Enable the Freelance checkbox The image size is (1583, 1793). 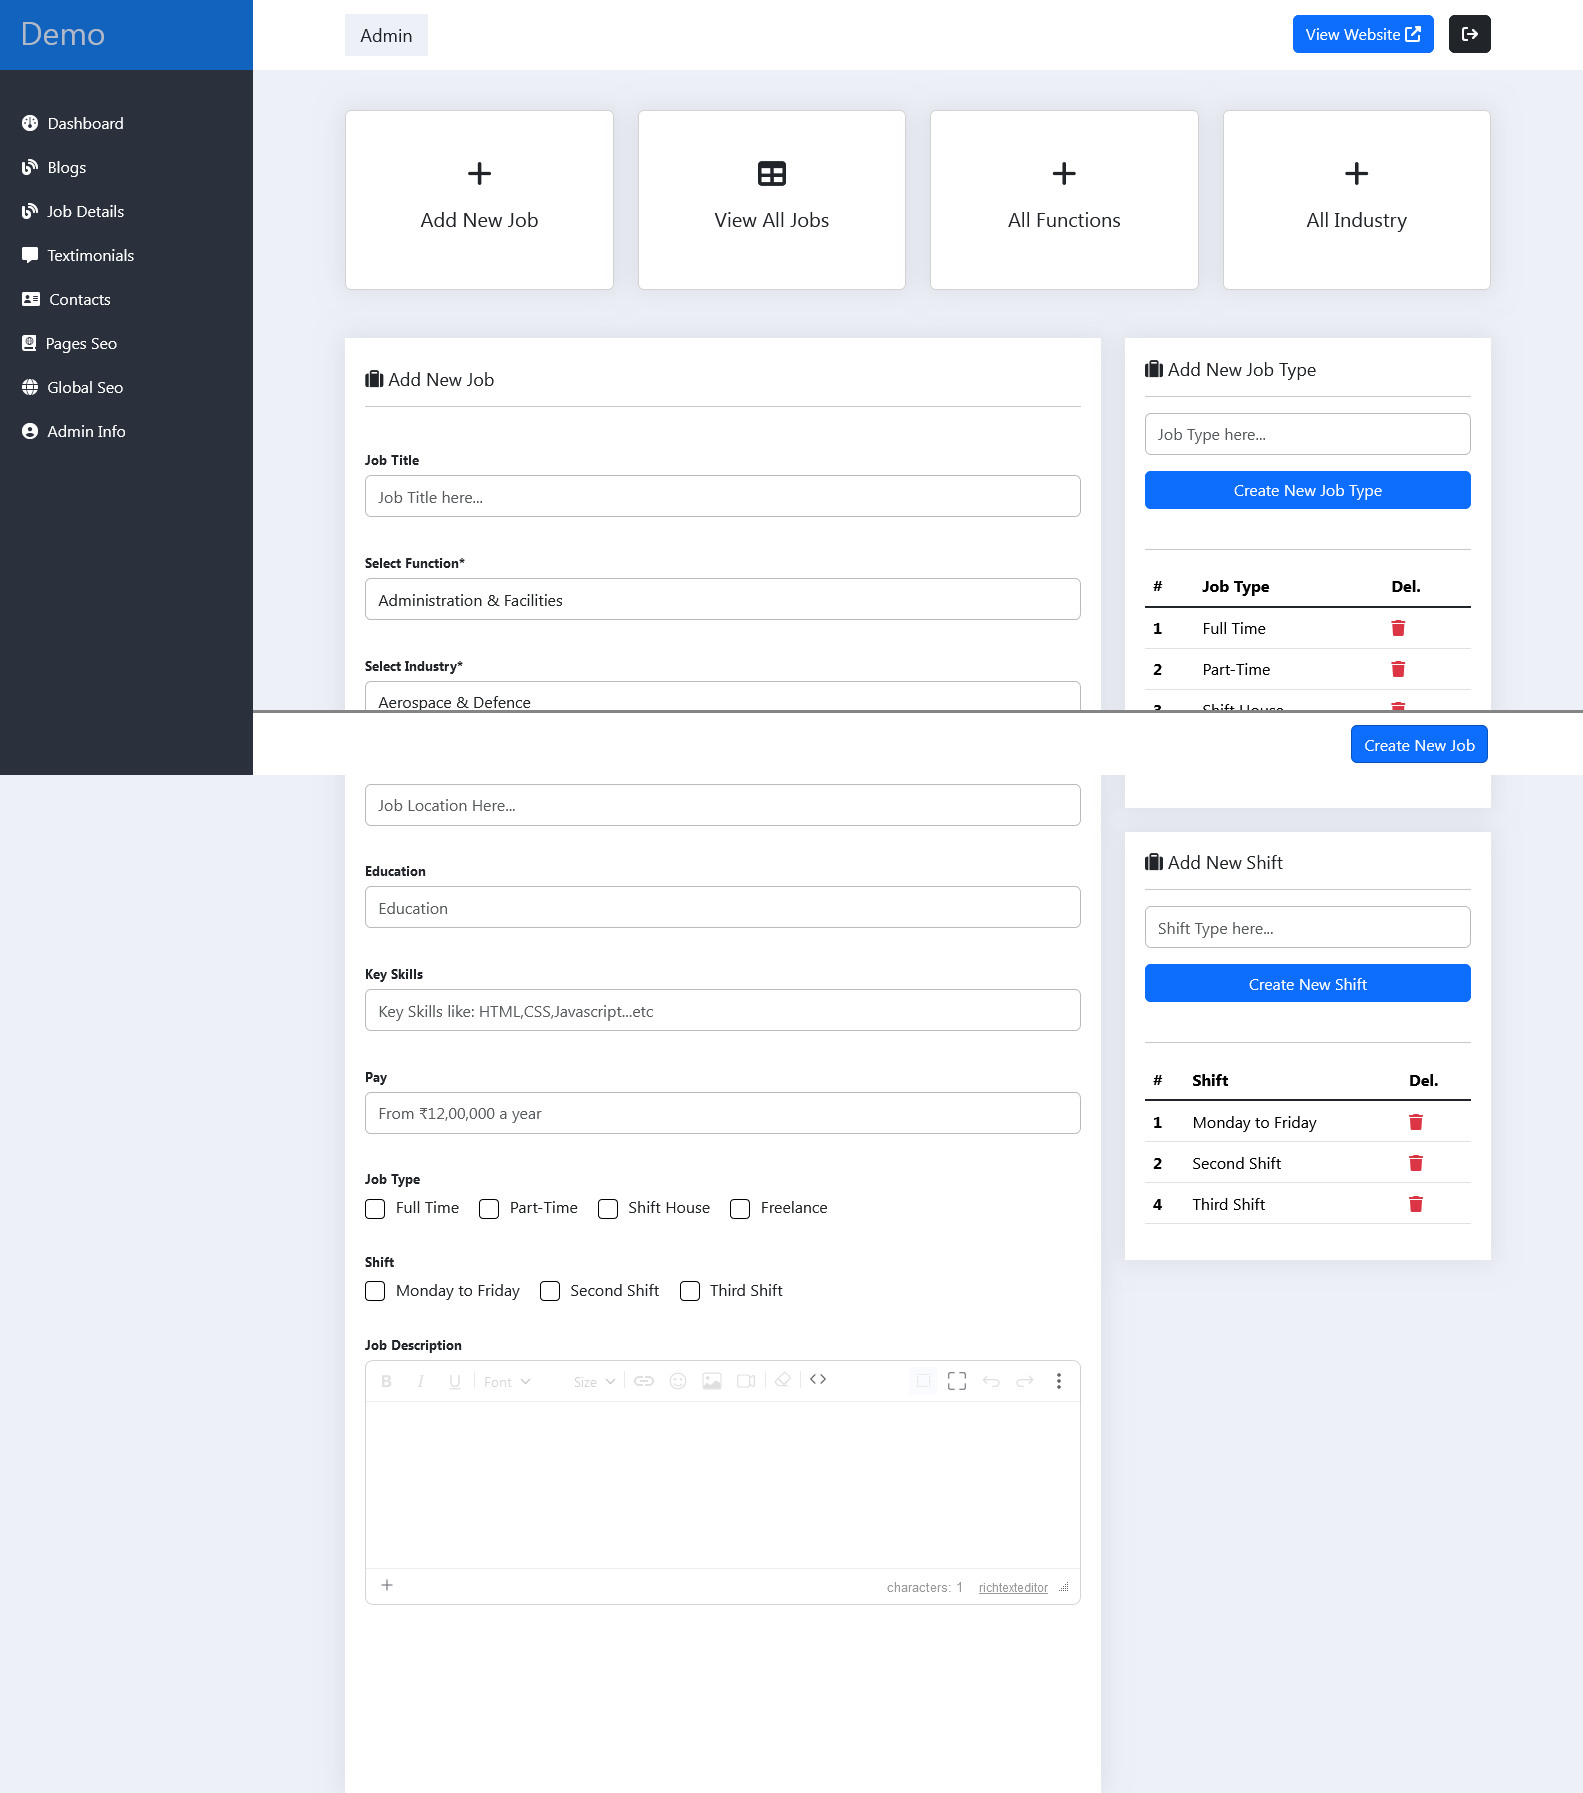[x=740, y=1208]
